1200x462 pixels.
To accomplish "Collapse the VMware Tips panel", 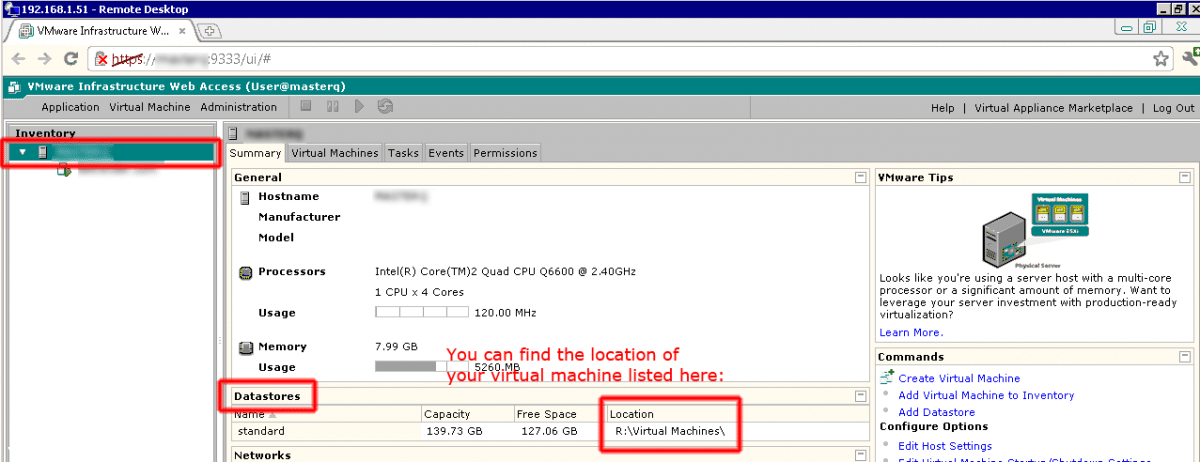I will pyautogui.click(x=1184, y=177).
